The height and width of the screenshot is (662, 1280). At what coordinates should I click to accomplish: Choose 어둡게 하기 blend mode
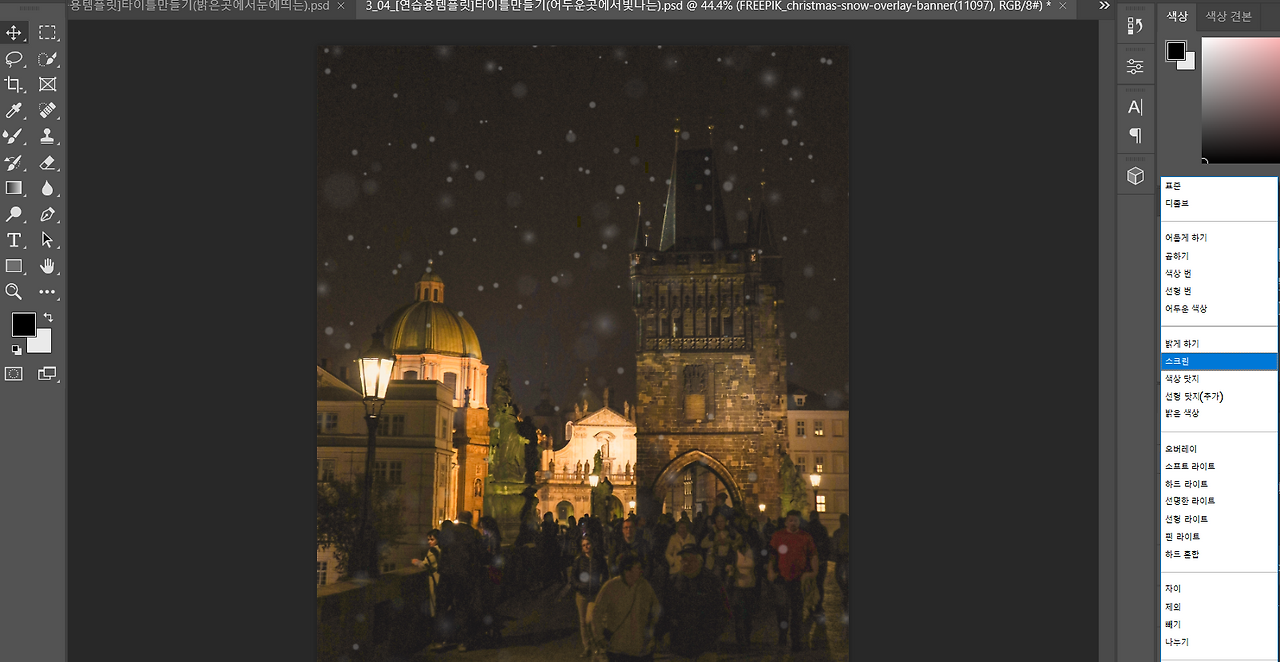1219,238
